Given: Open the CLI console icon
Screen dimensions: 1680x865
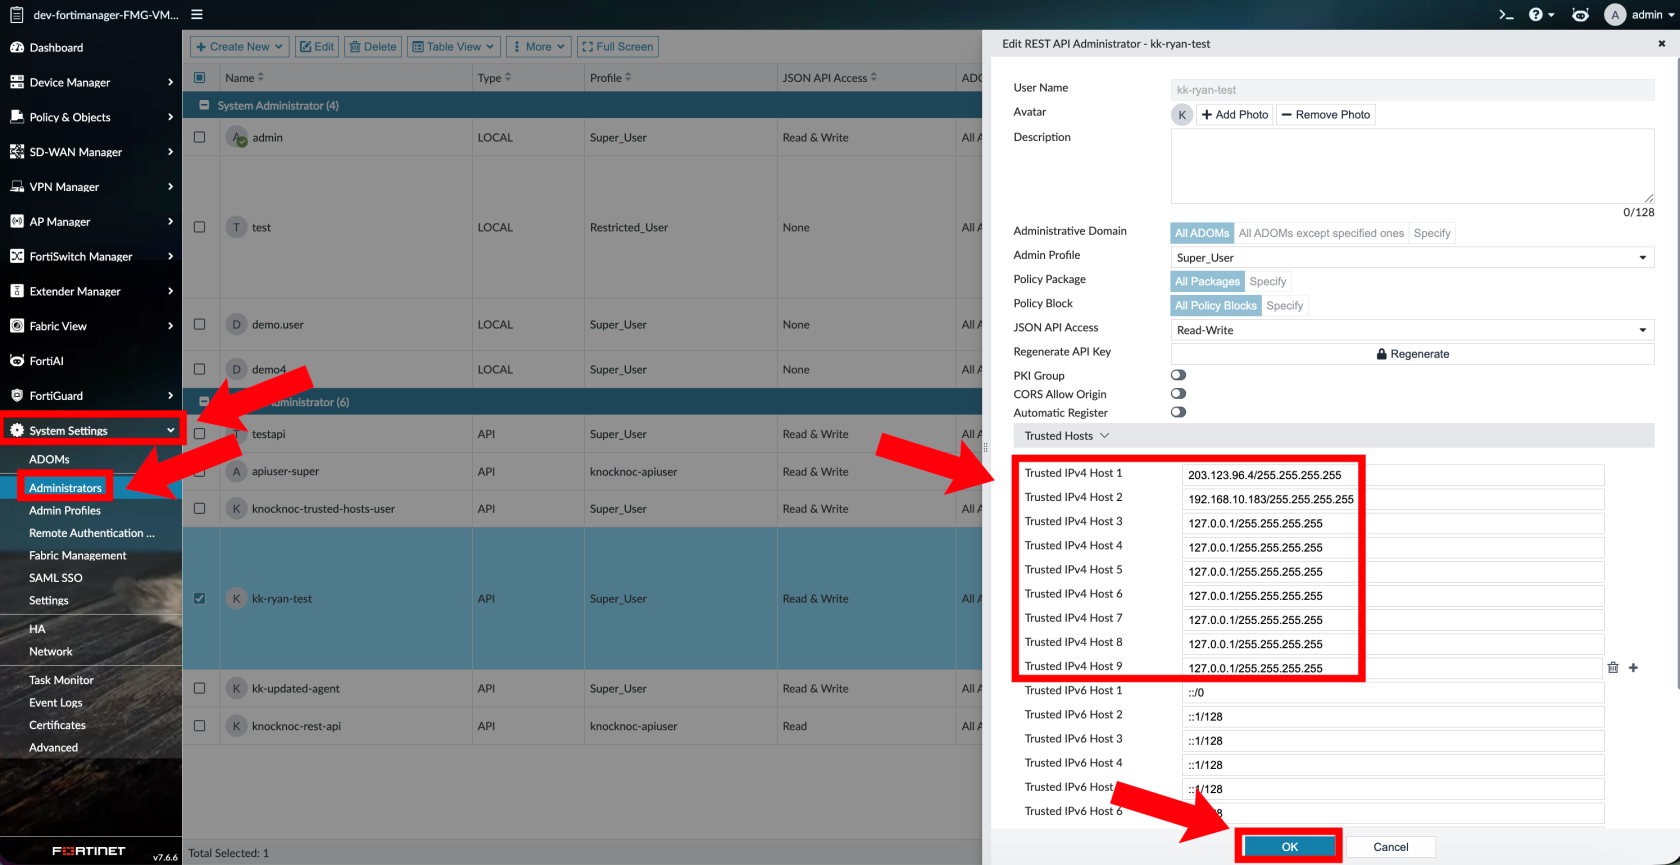Looking at the screenshot, I should pos(1506,14).
